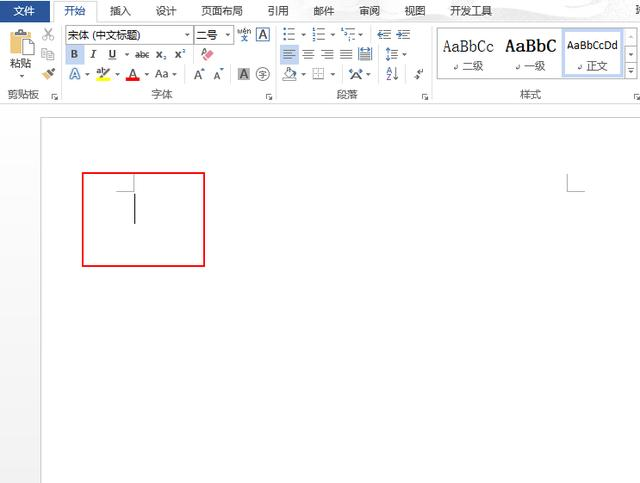
Task: Click the Cut scissors icon
Action: [x=48, y=35]
